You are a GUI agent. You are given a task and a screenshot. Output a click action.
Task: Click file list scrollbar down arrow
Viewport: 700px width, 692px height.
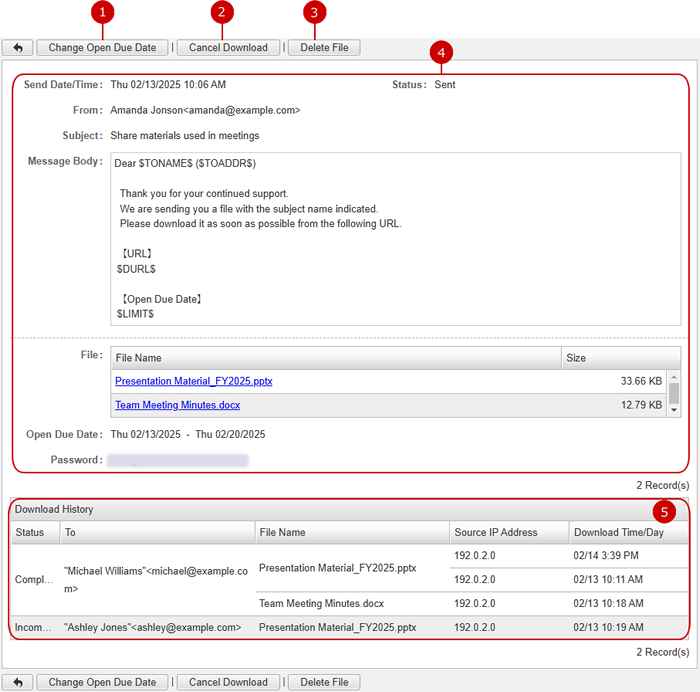coord(674,410)
